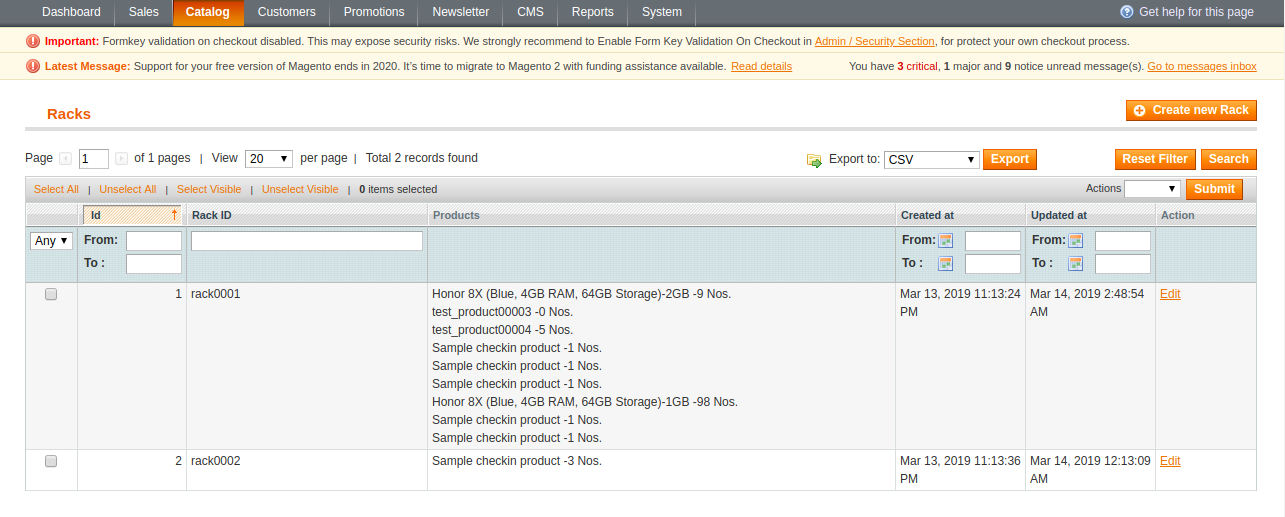Click the help question mark icon

[1127, 12]
